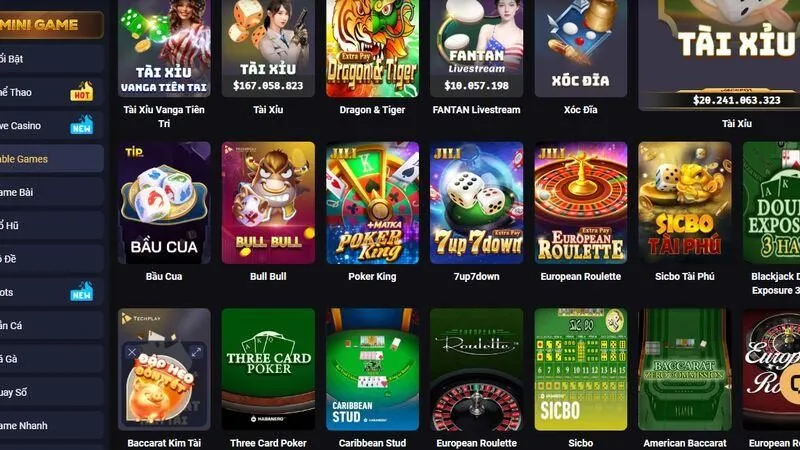Click the HOT badge beside Thể Thao

tap(82, 92)
